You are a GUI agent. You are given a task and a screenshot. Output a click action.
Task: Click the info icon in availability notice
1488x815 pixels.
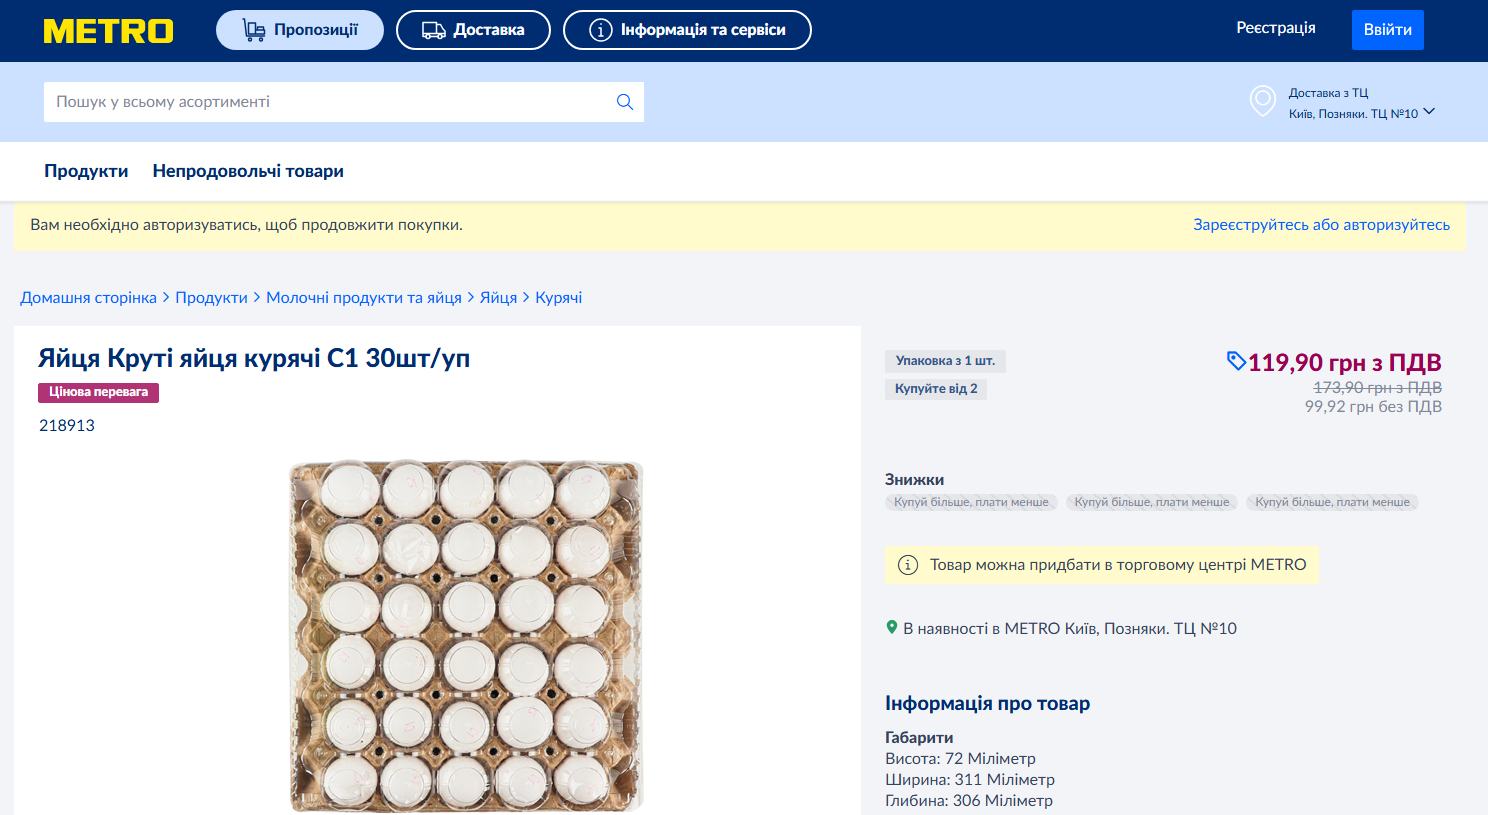coord(908,565)
